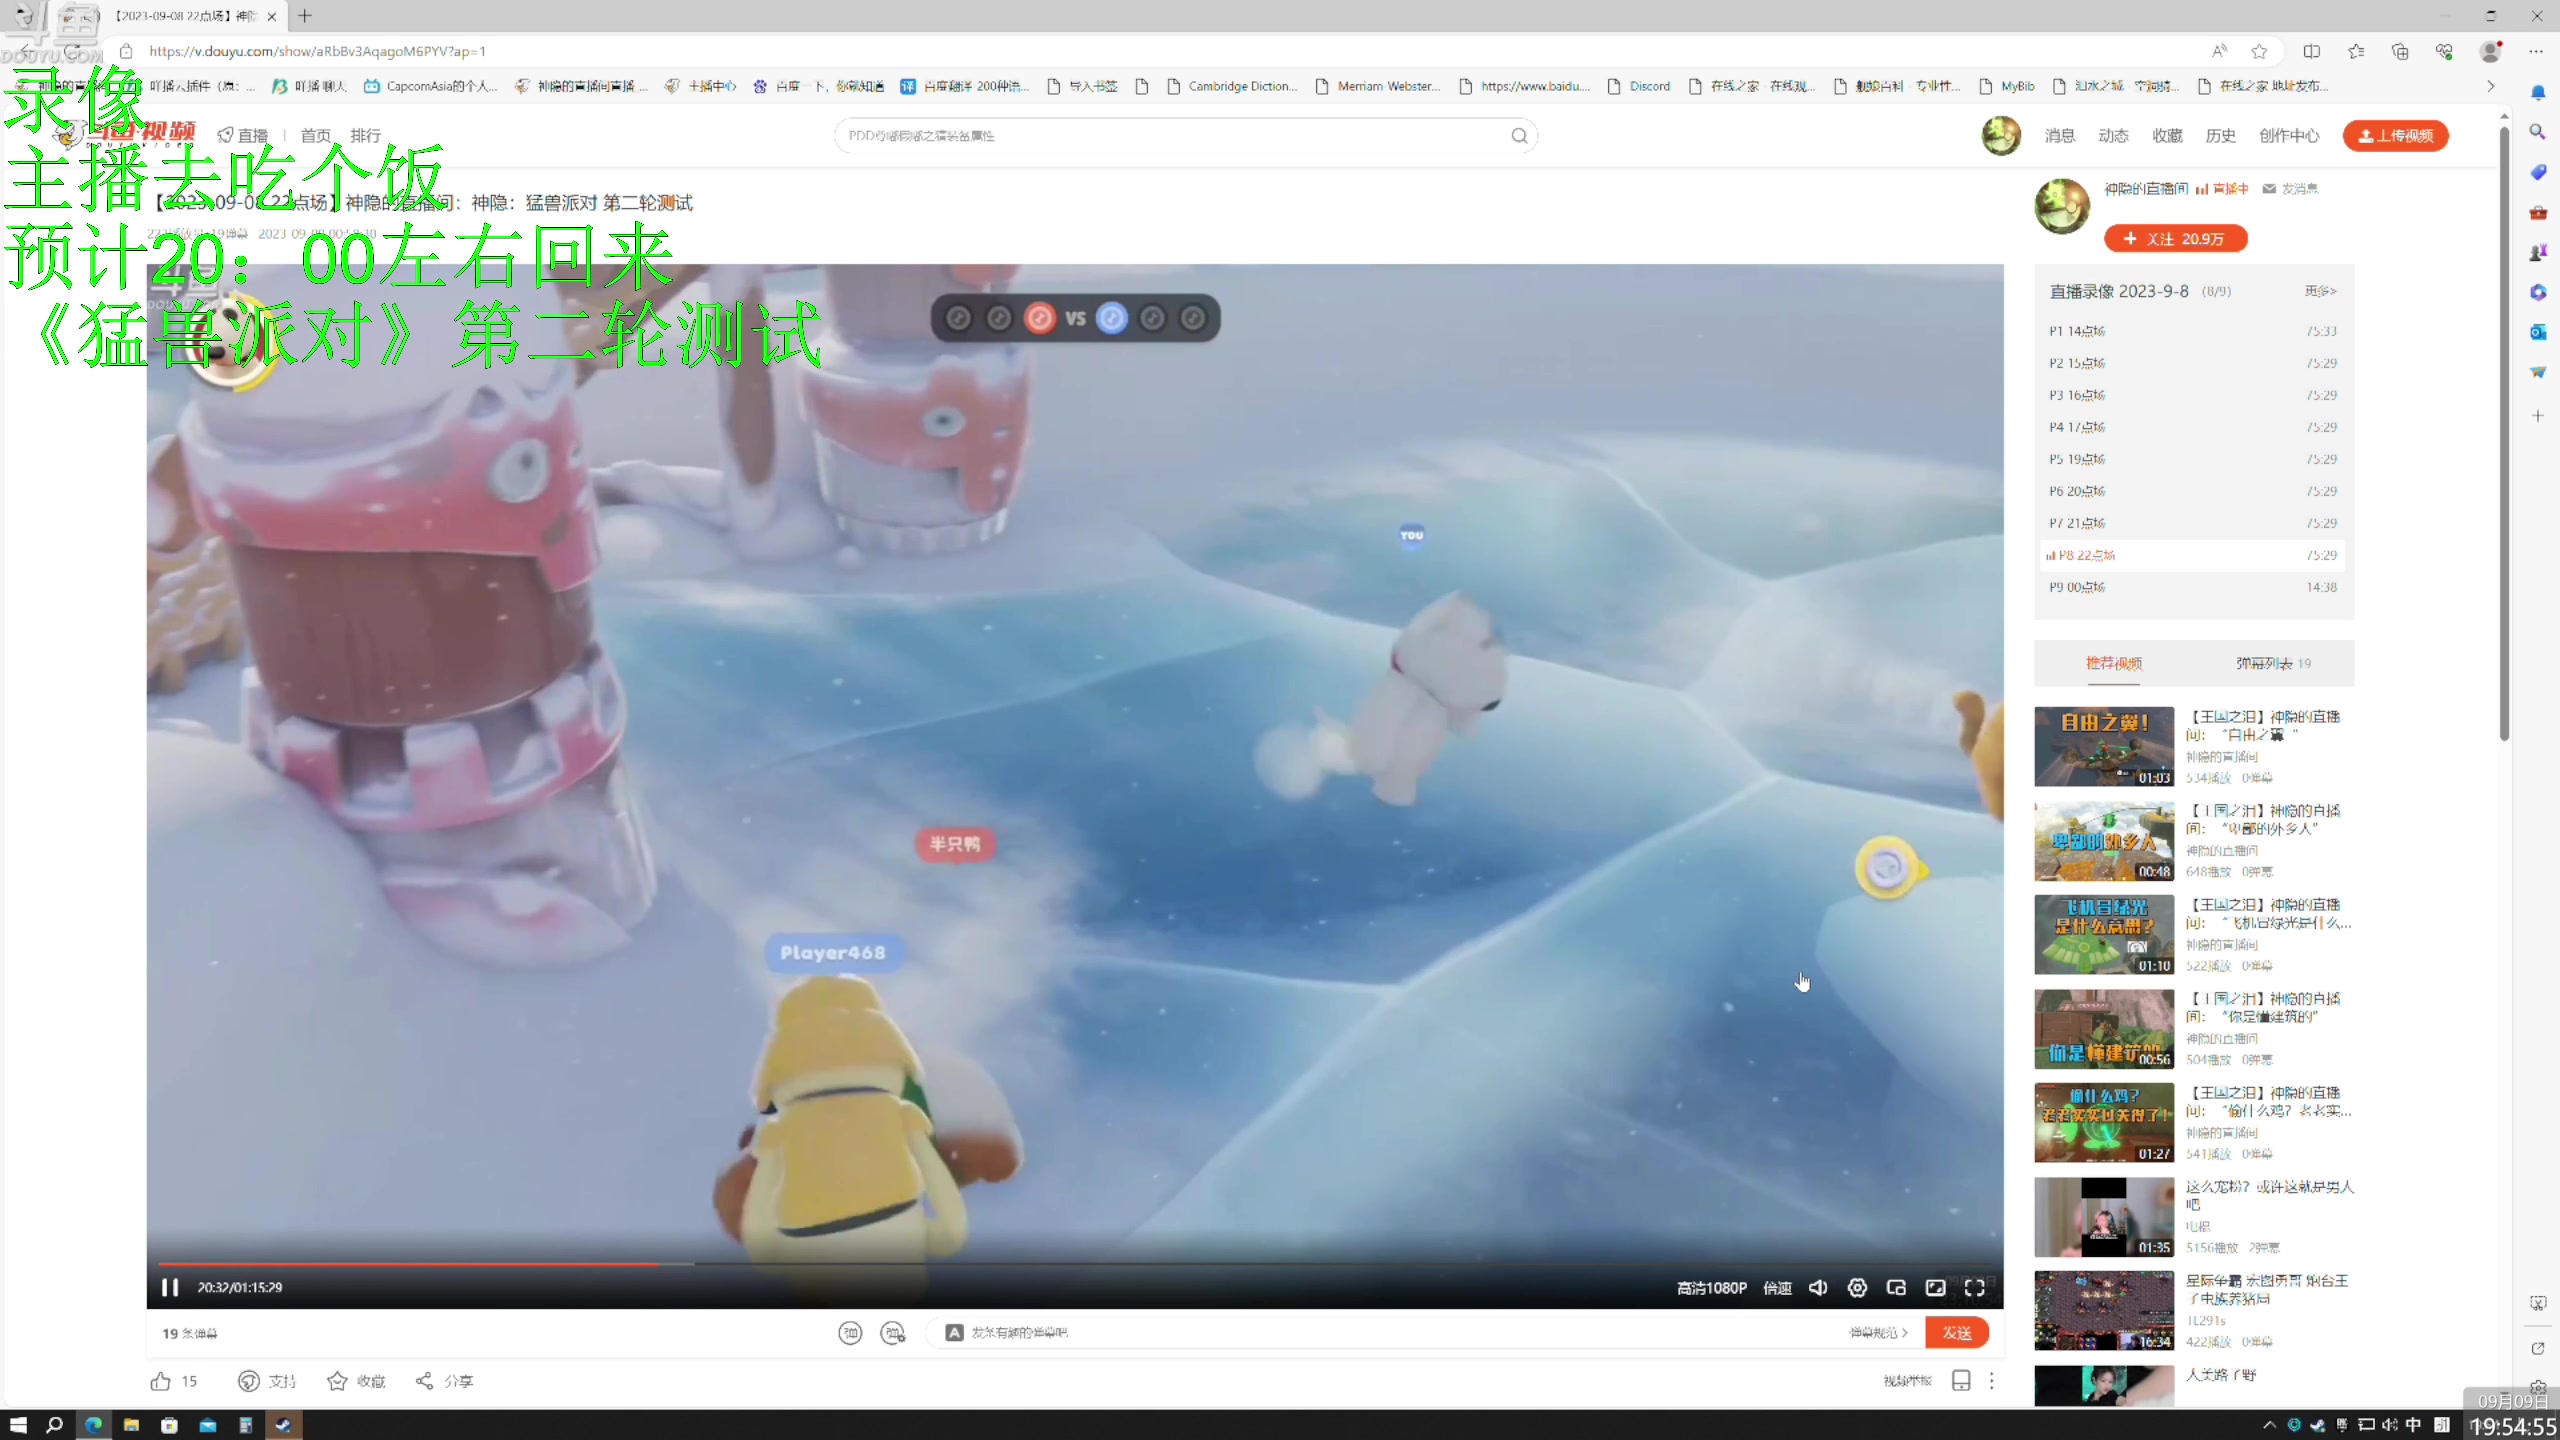Mute the video volume speaker icon
This screenshot has width=2560, height=1440.
1818,1287
